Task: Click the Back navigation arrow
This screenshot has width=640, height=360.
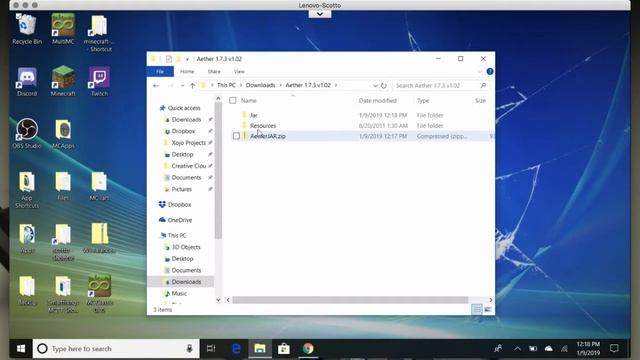Action: (156, 85)
